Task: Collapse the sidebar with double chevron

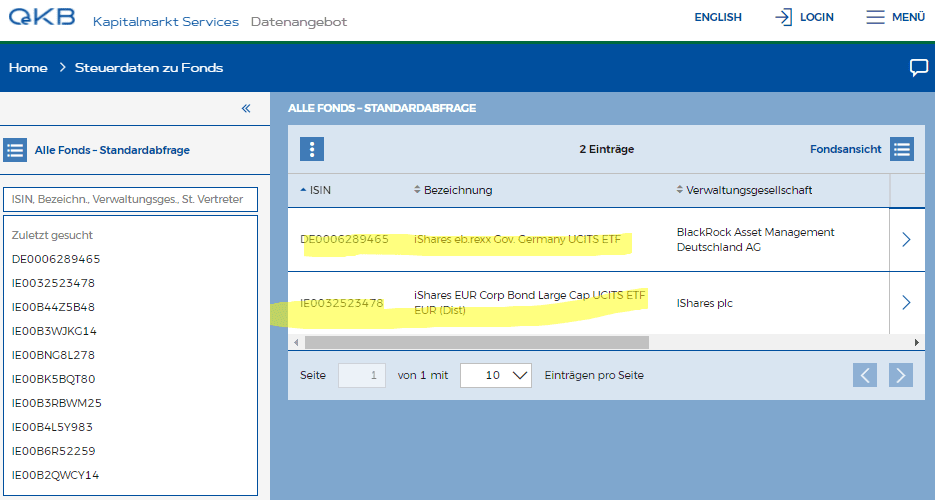Action: click(x=246, y=108)
